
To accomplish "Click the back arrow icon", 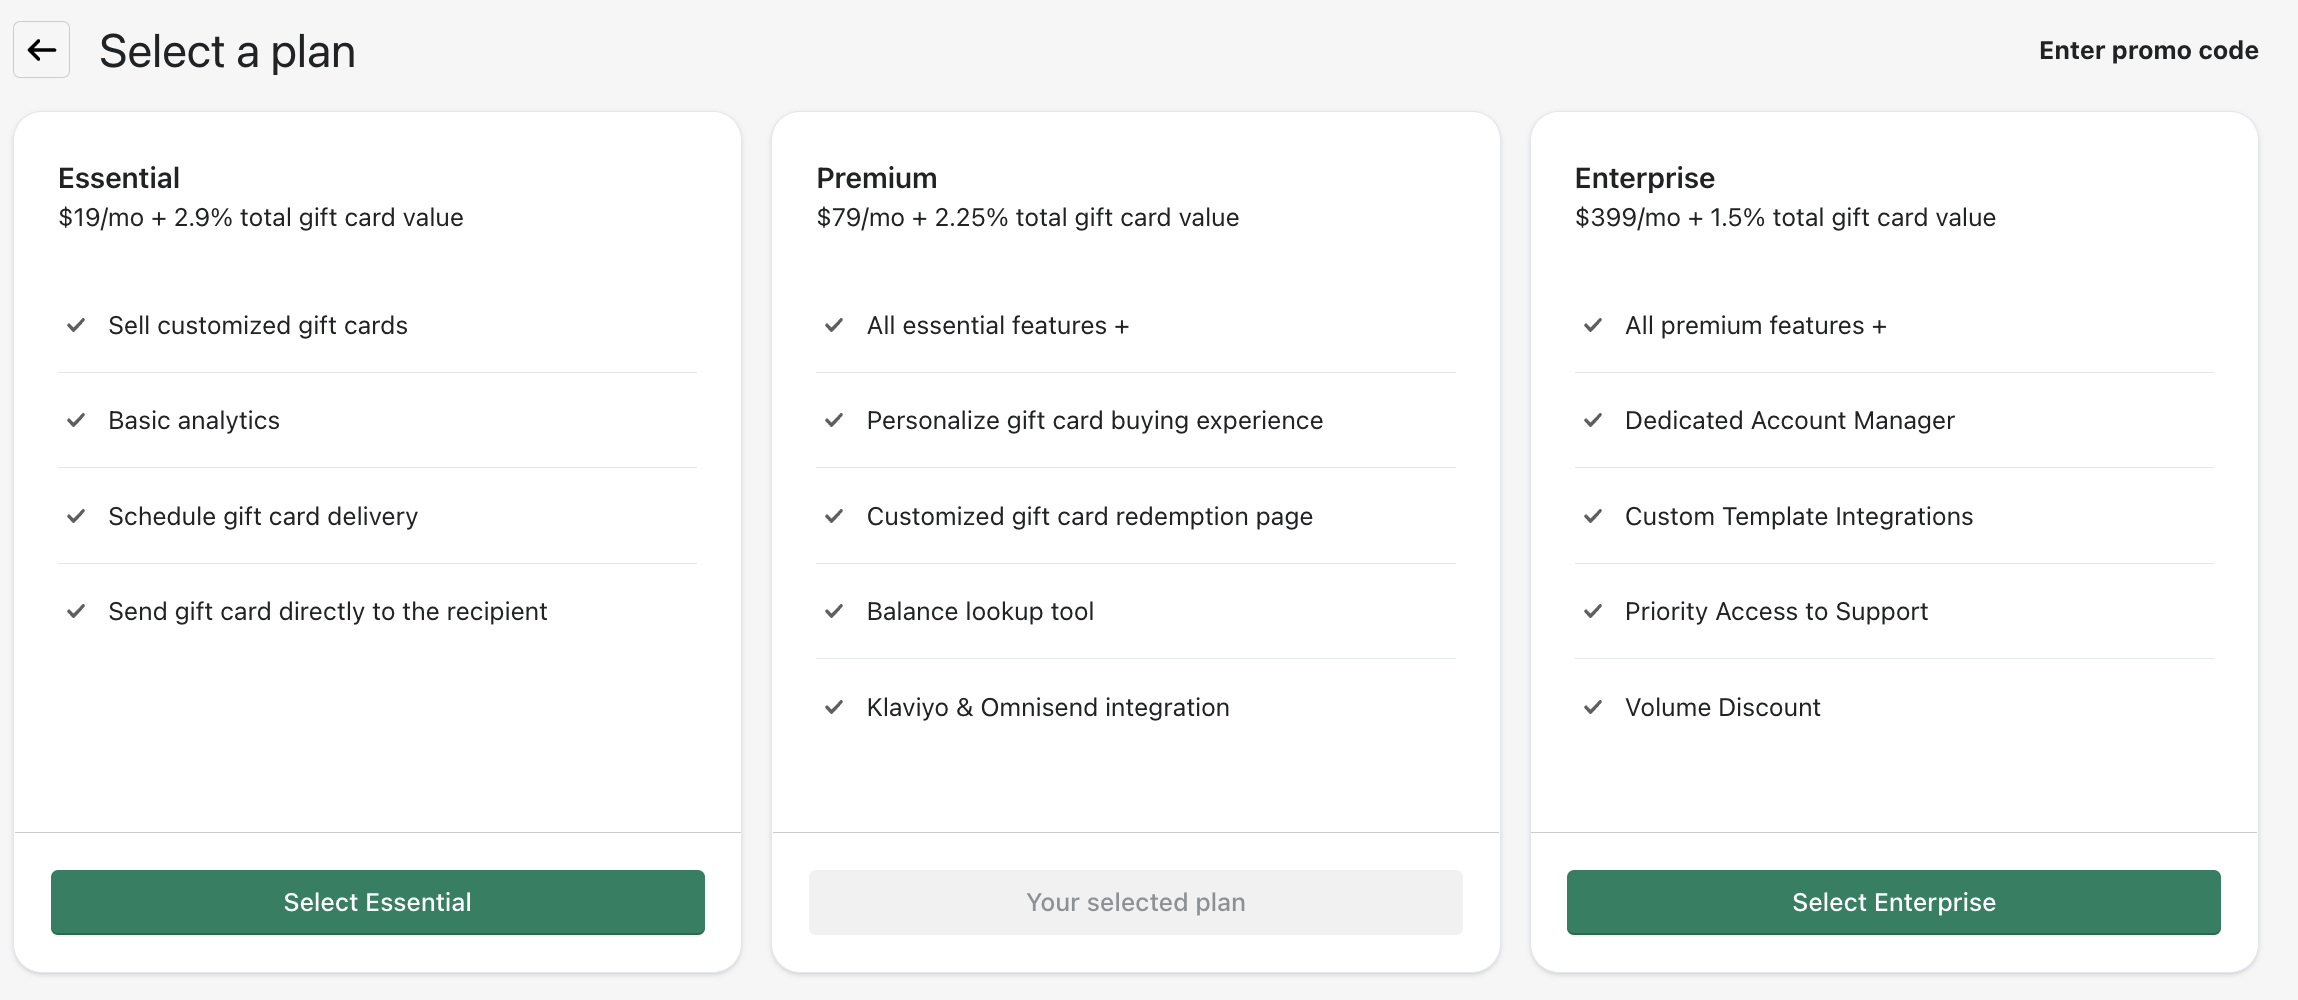I will point(41,50).
